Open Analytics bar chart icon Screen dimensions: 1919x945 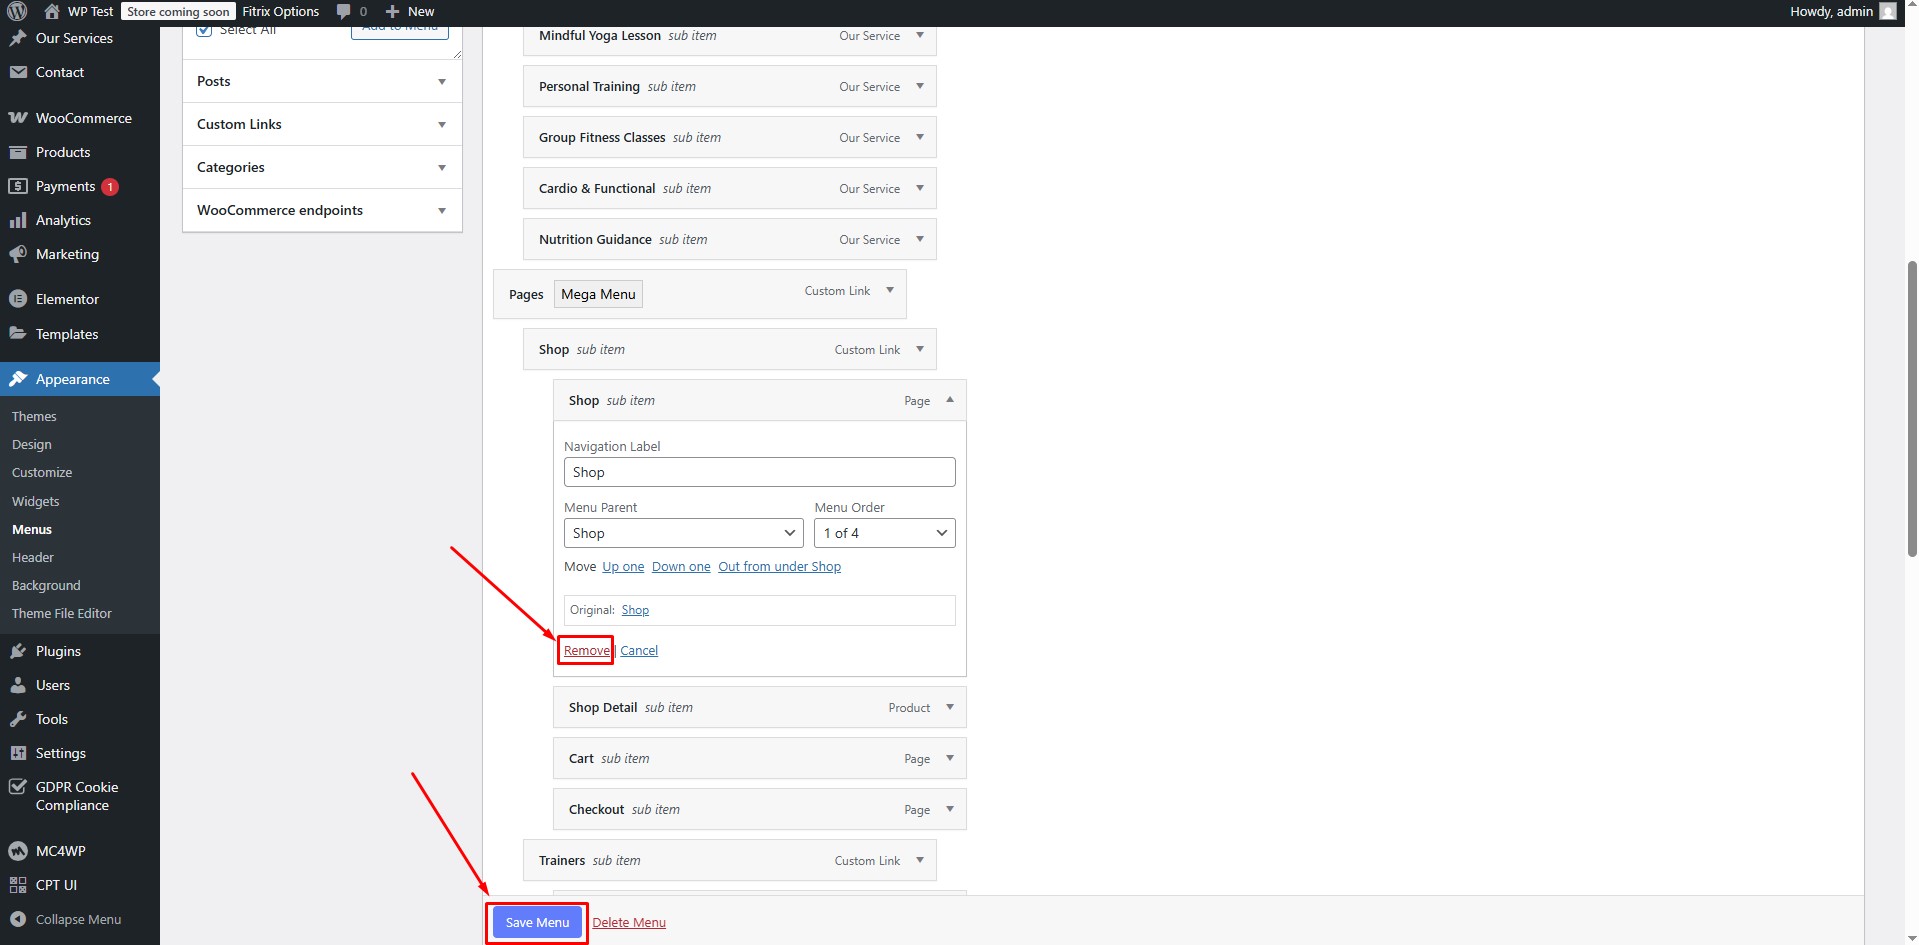(18, 220)
